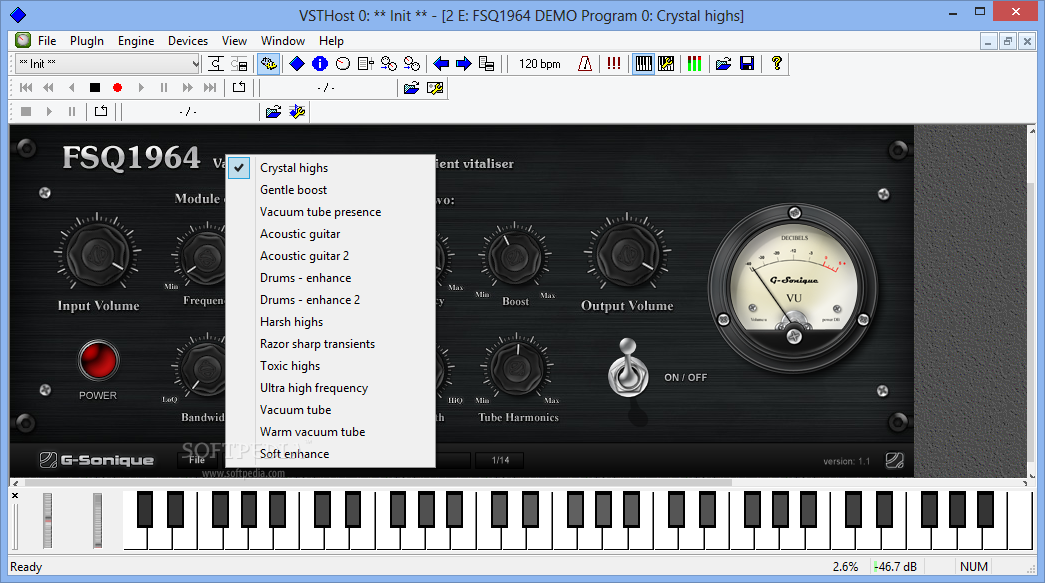1045x583 pixels.
Task: Open the Engine menu
Action: point(136,41)
